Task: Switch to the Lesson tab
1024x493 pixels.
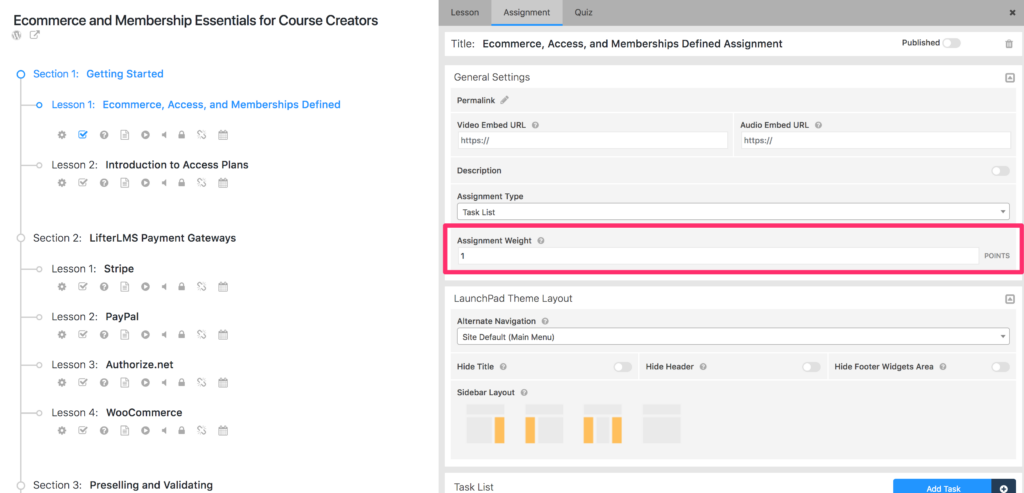Action: click(464, 12)
